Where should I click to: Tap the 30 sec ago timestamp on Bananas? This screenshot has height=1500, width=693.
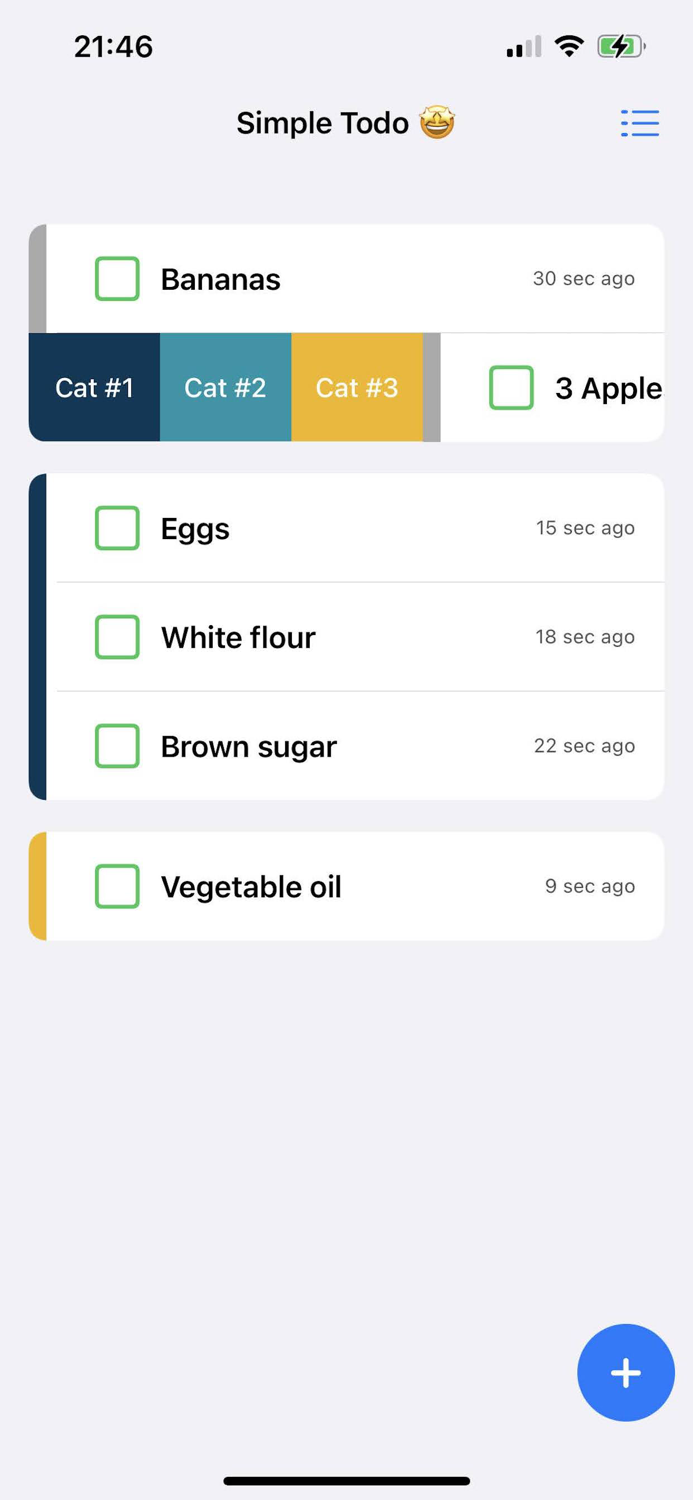583,279
